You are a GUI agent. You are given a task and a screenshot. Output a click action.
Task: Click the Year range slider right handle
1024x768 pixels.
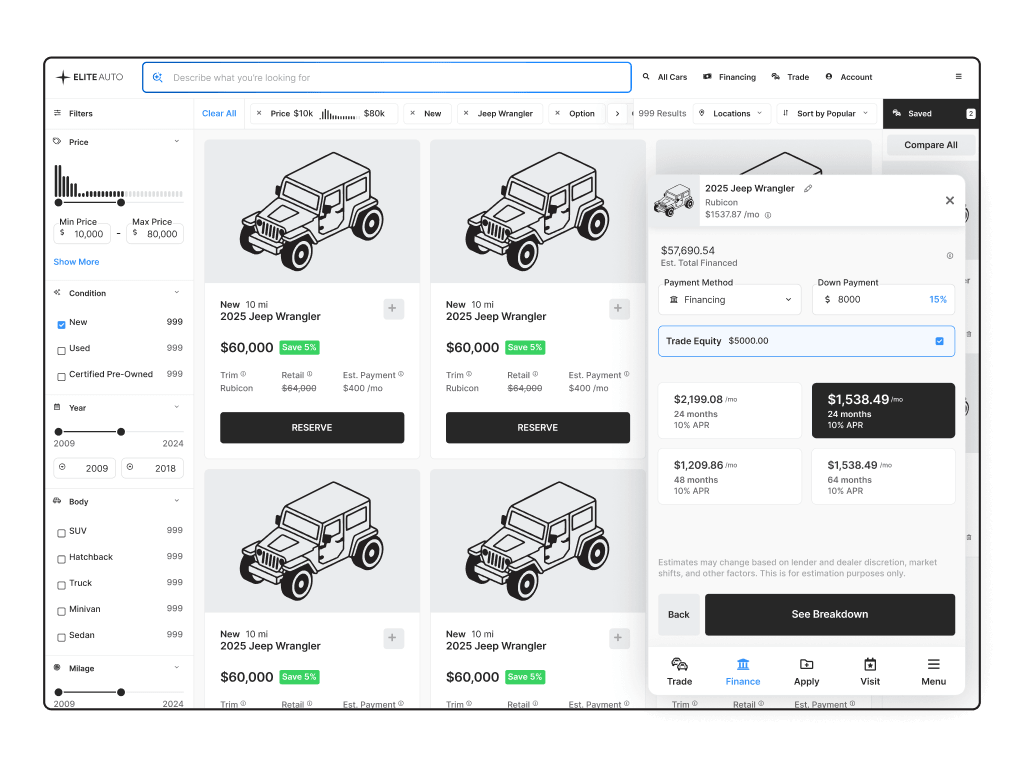point(121,432)
